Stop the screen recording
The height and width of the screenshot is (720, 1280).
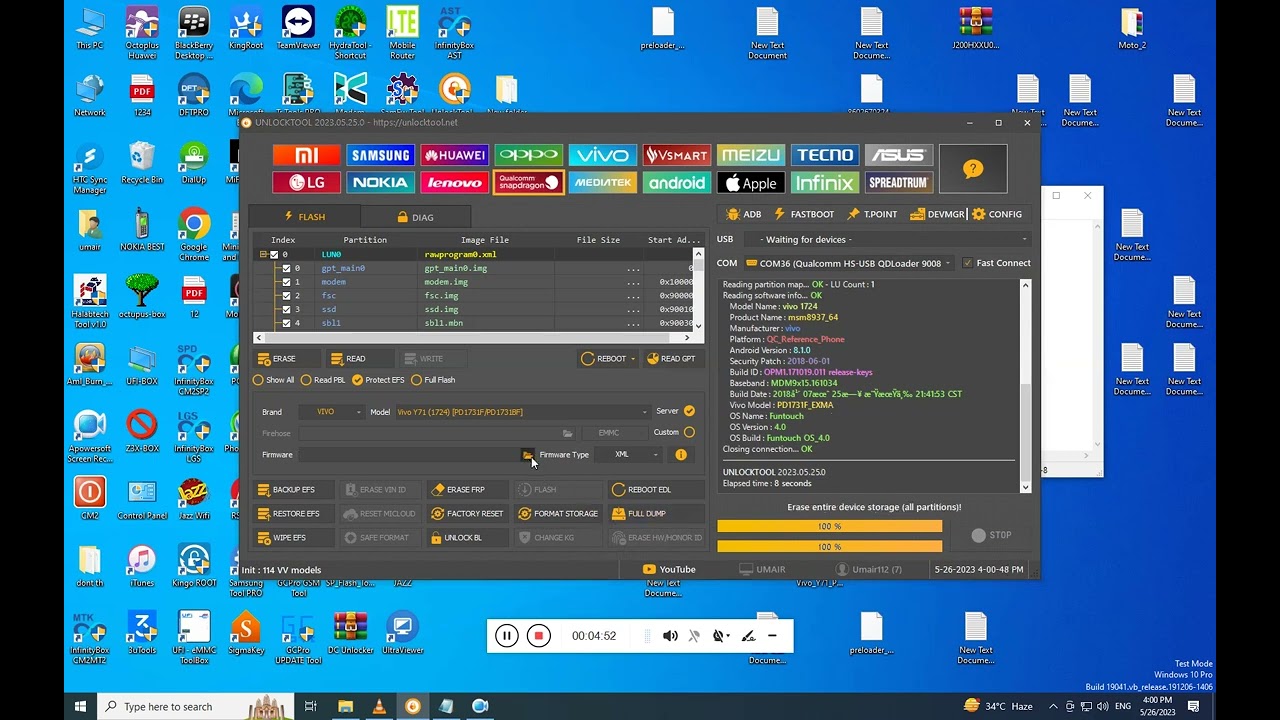pos(539,636)
